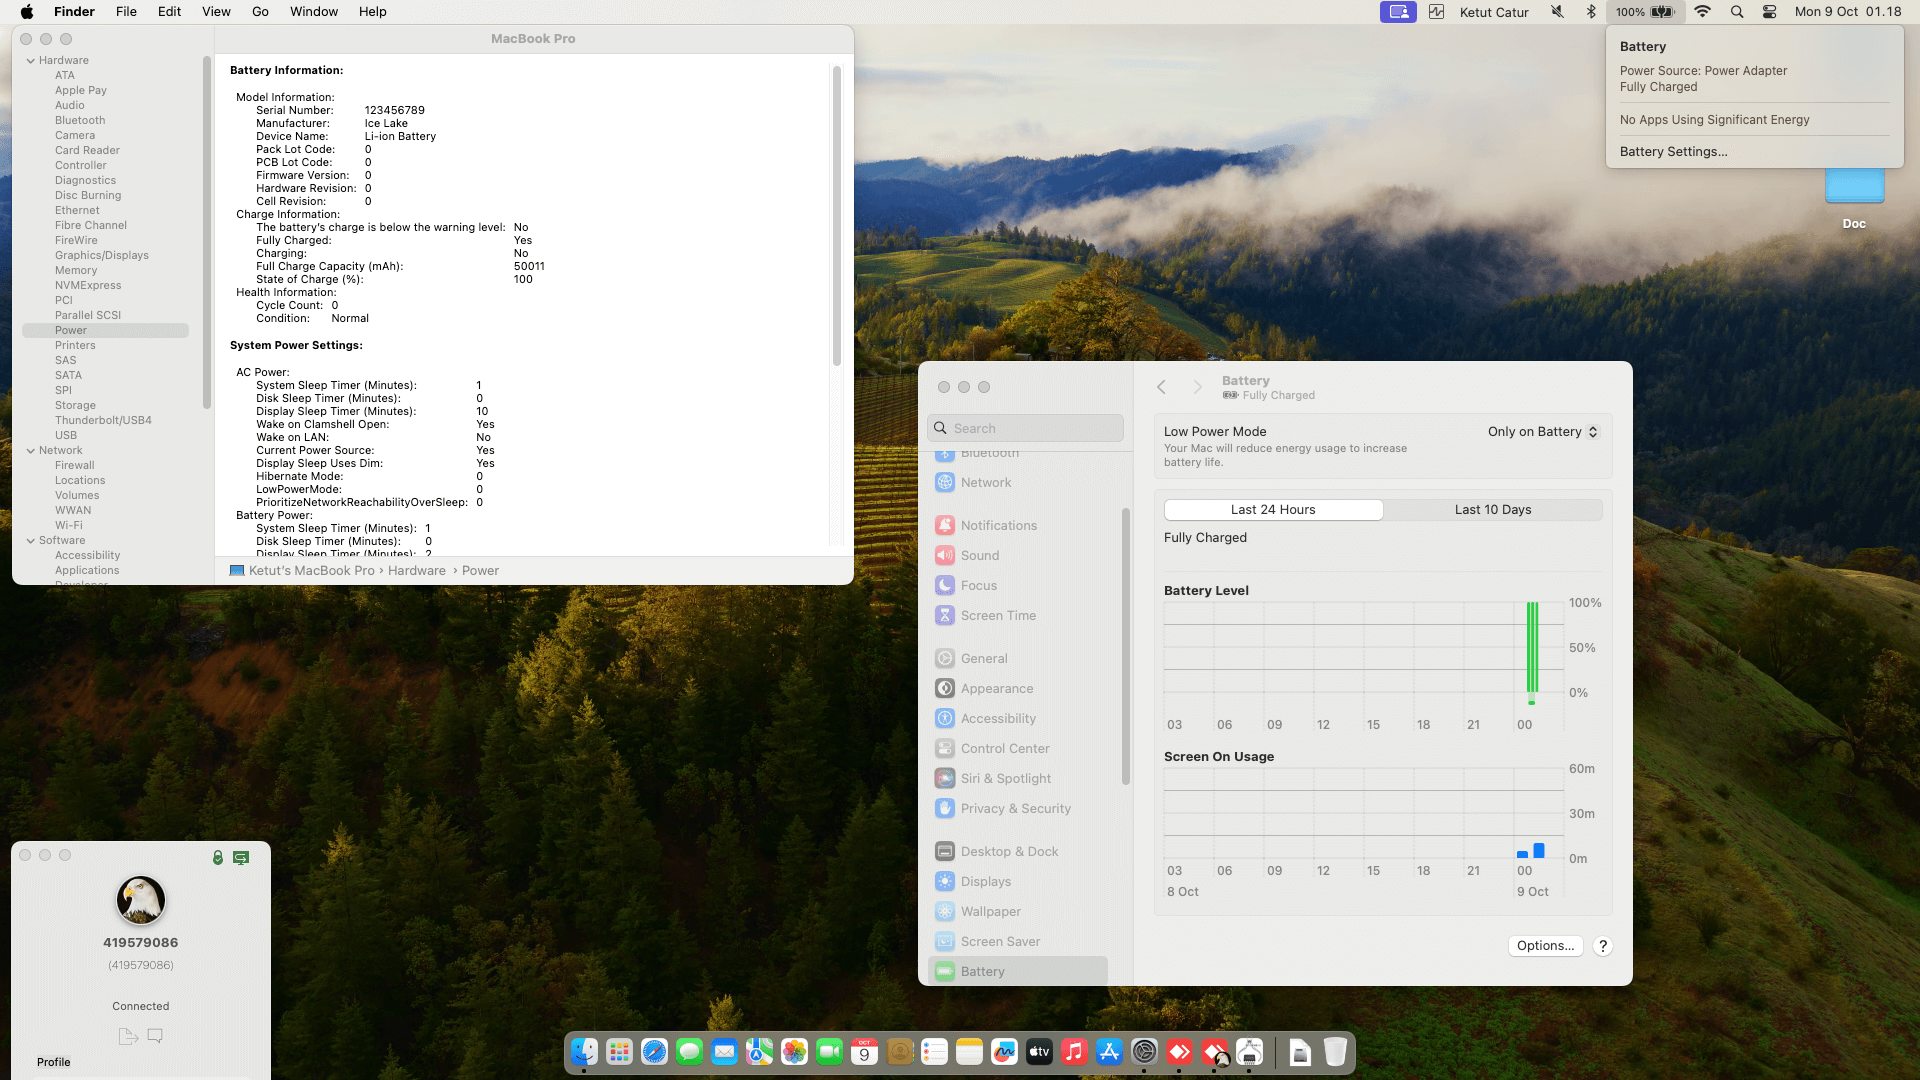Open System Settings gear icon in Dock
1920x1080 pixels.
pyautogui.click(x=1144, y=1052)
